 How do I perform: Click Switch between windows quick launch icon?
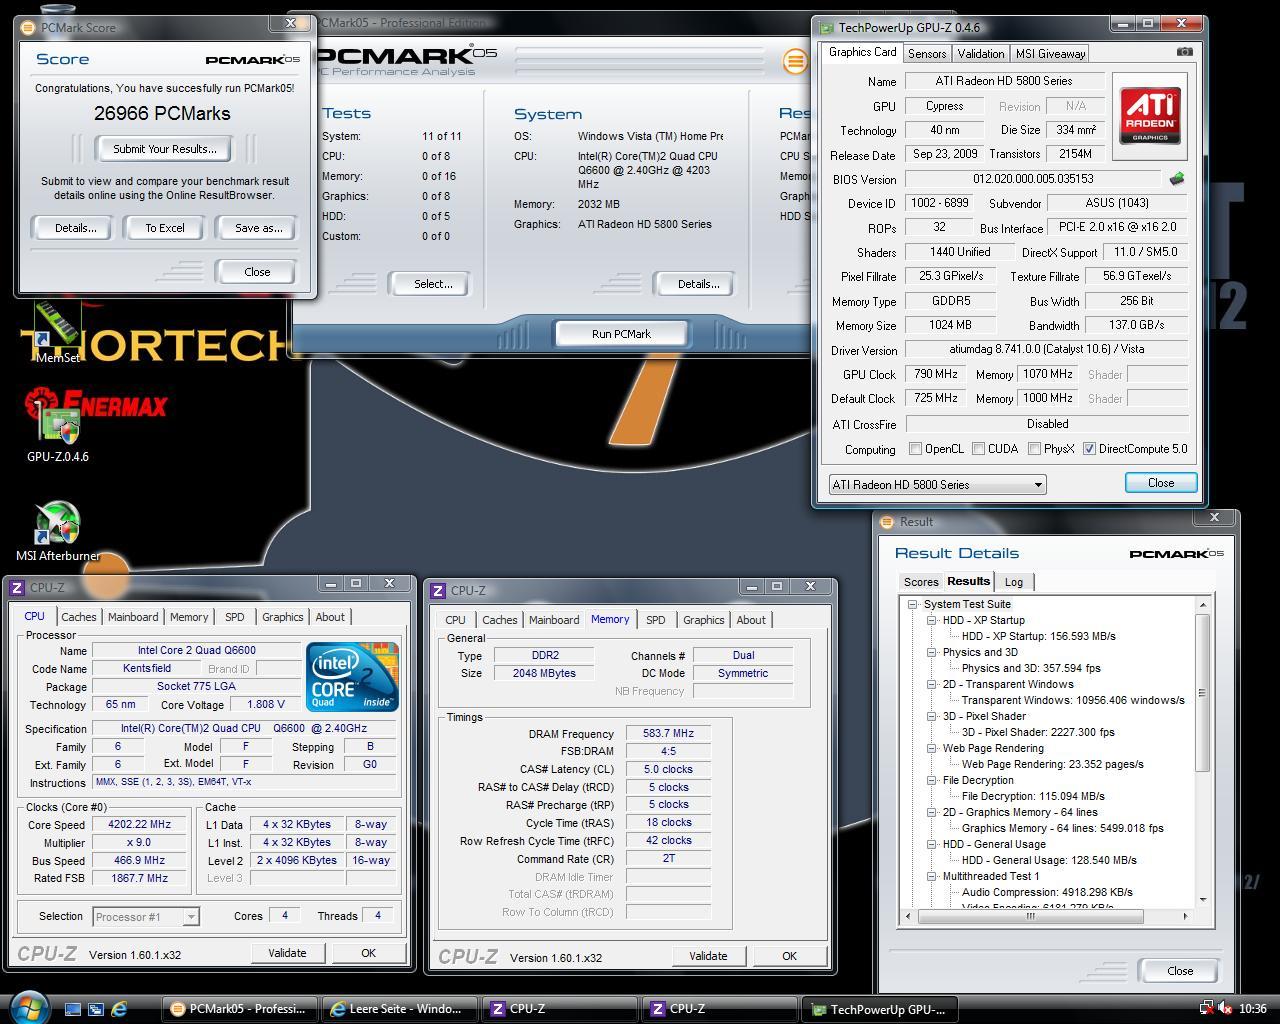[96, 1009]
